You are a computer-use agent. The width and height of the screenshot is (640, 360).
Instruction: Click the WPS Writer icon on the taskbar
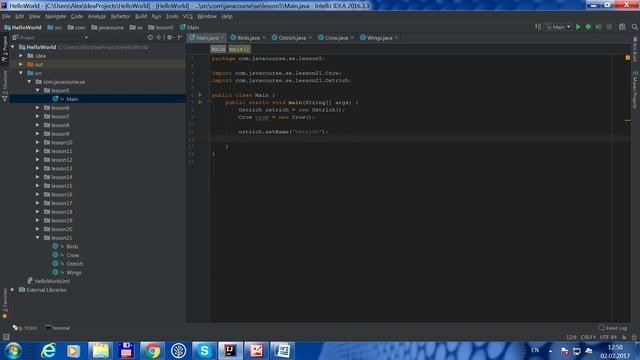pos(282,351)
